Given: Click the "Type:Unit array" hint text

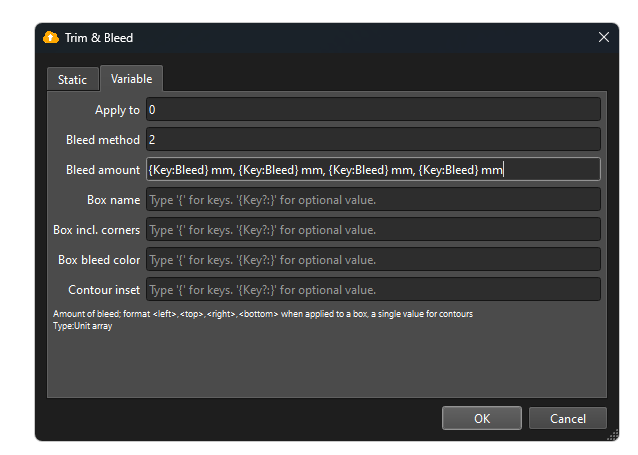Looking at the screenshot, I should 83,326.
